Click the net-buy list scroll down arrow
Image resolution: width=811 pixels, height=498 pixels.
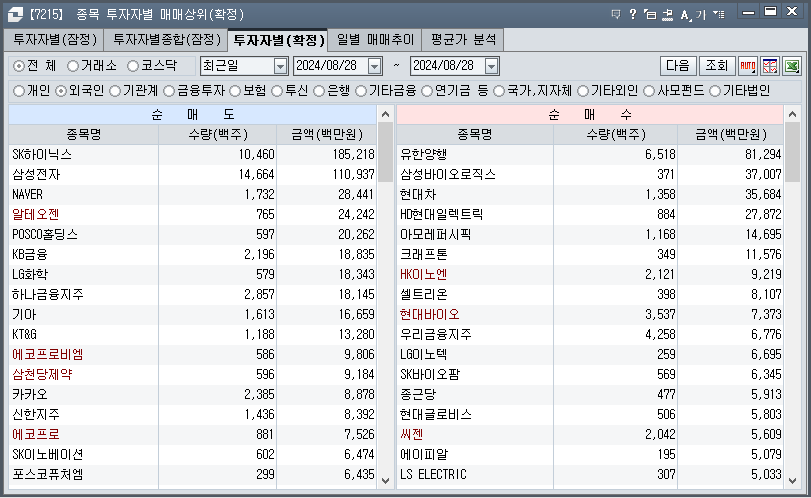[792, 480]
